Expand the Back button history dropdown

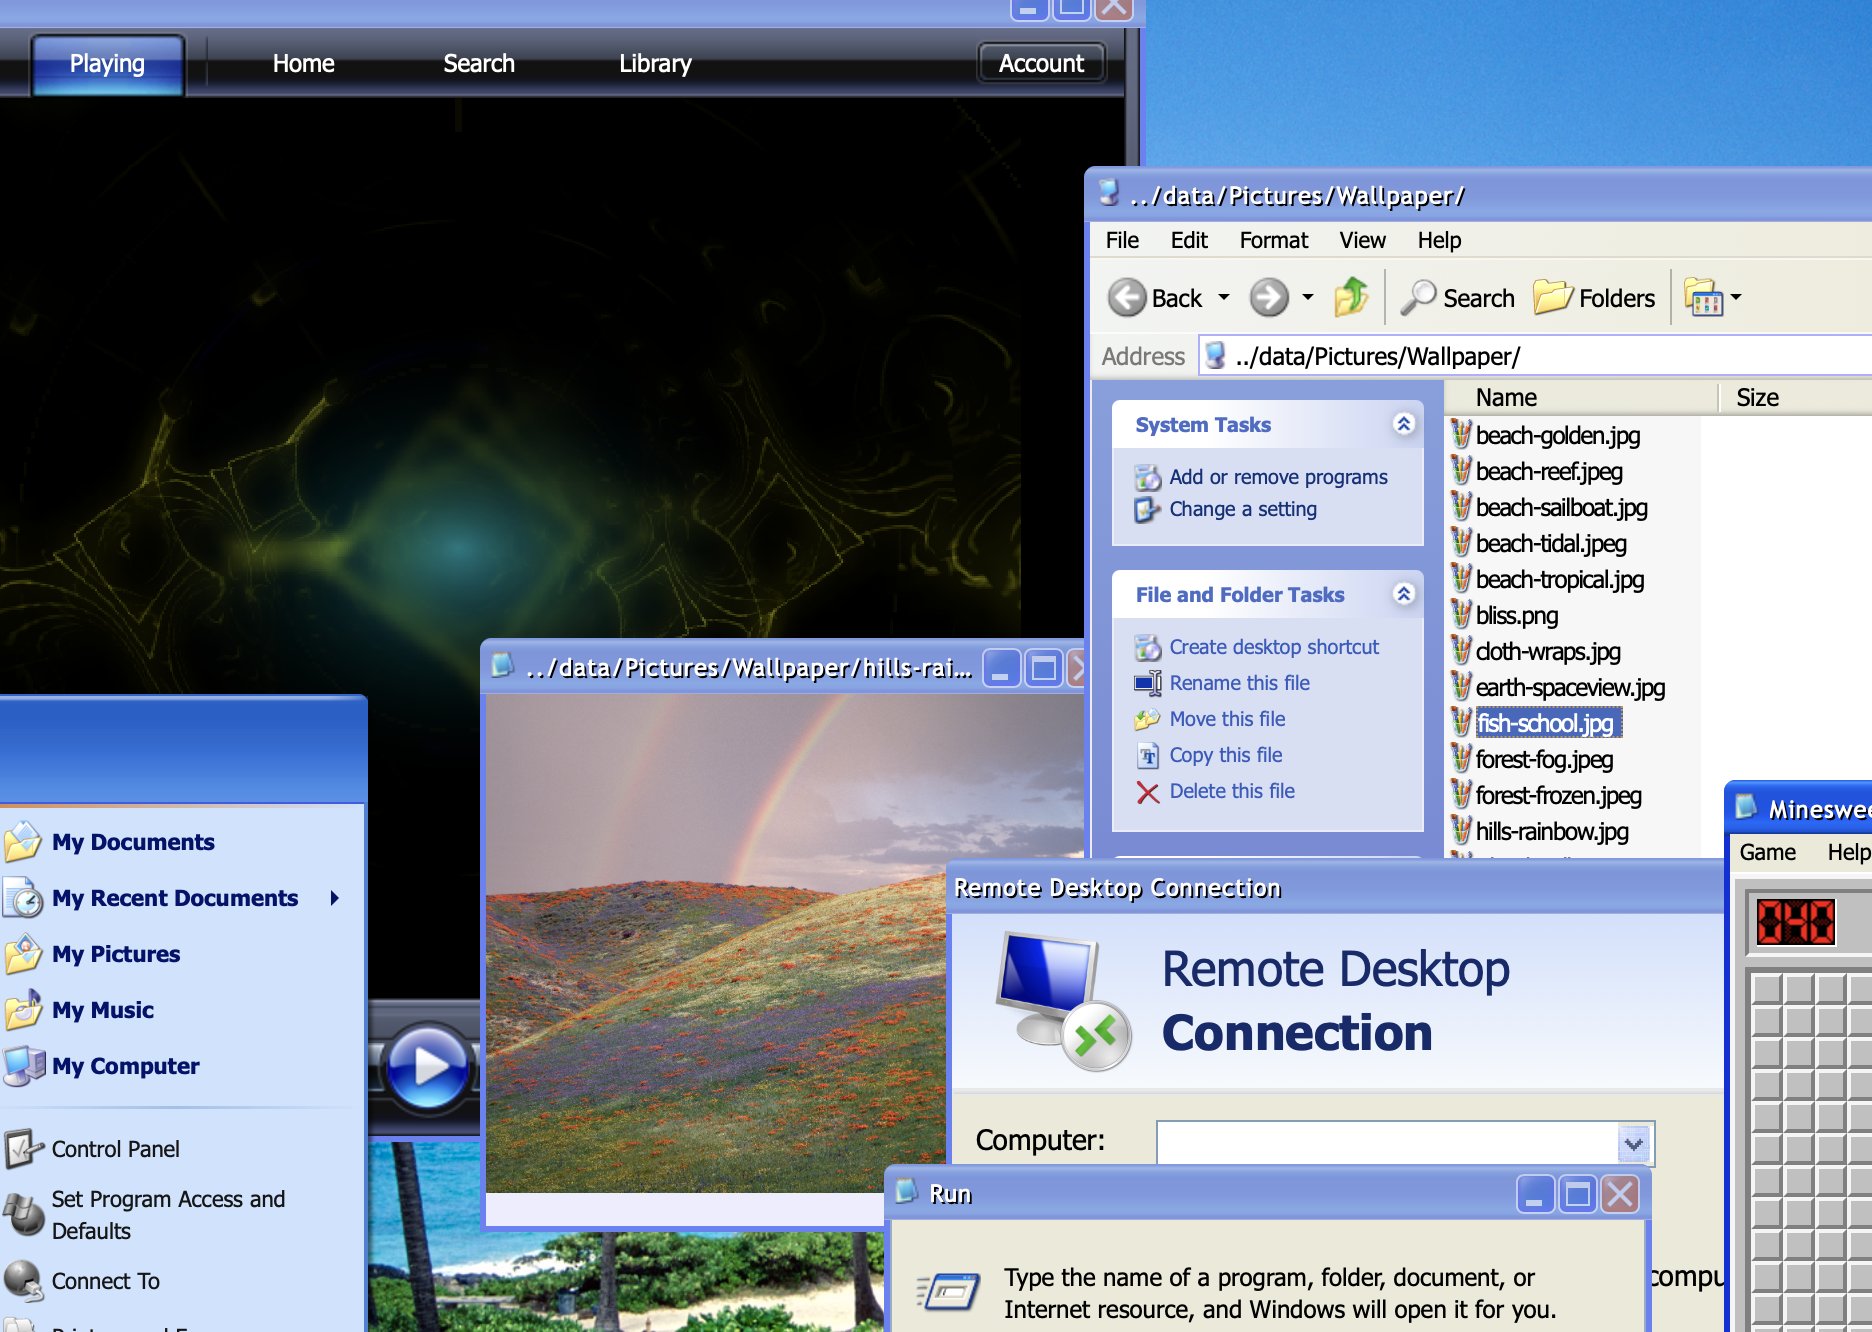(x=1224, y=298)
